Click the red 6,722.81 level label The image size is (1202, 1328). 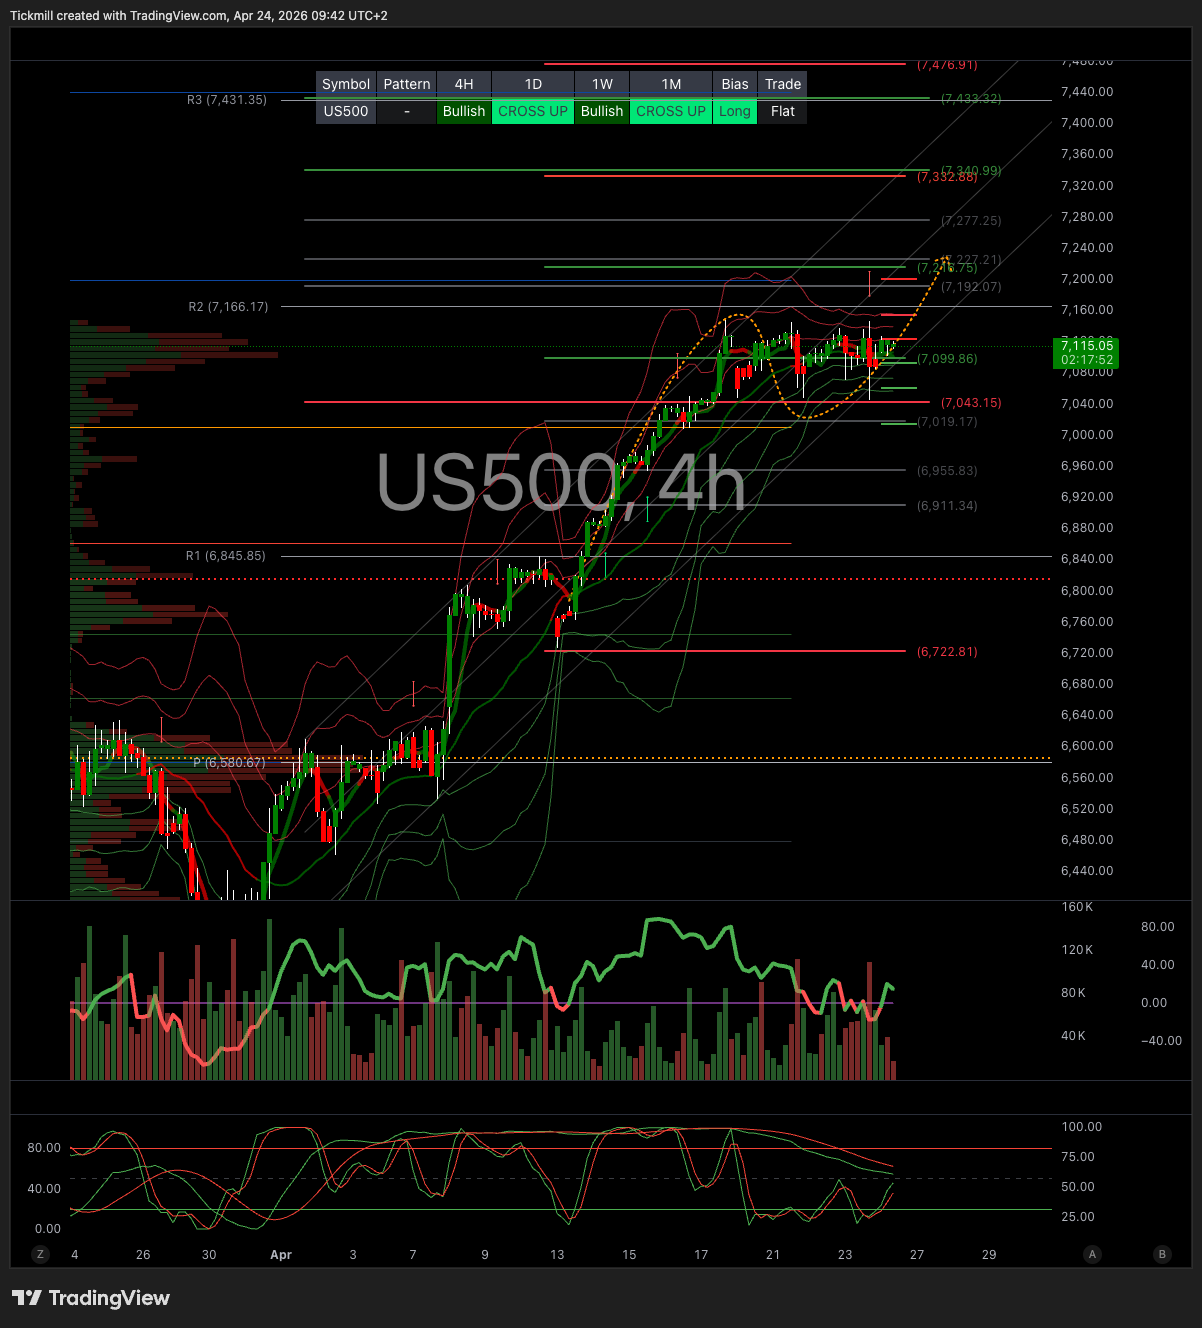(947, 652)
